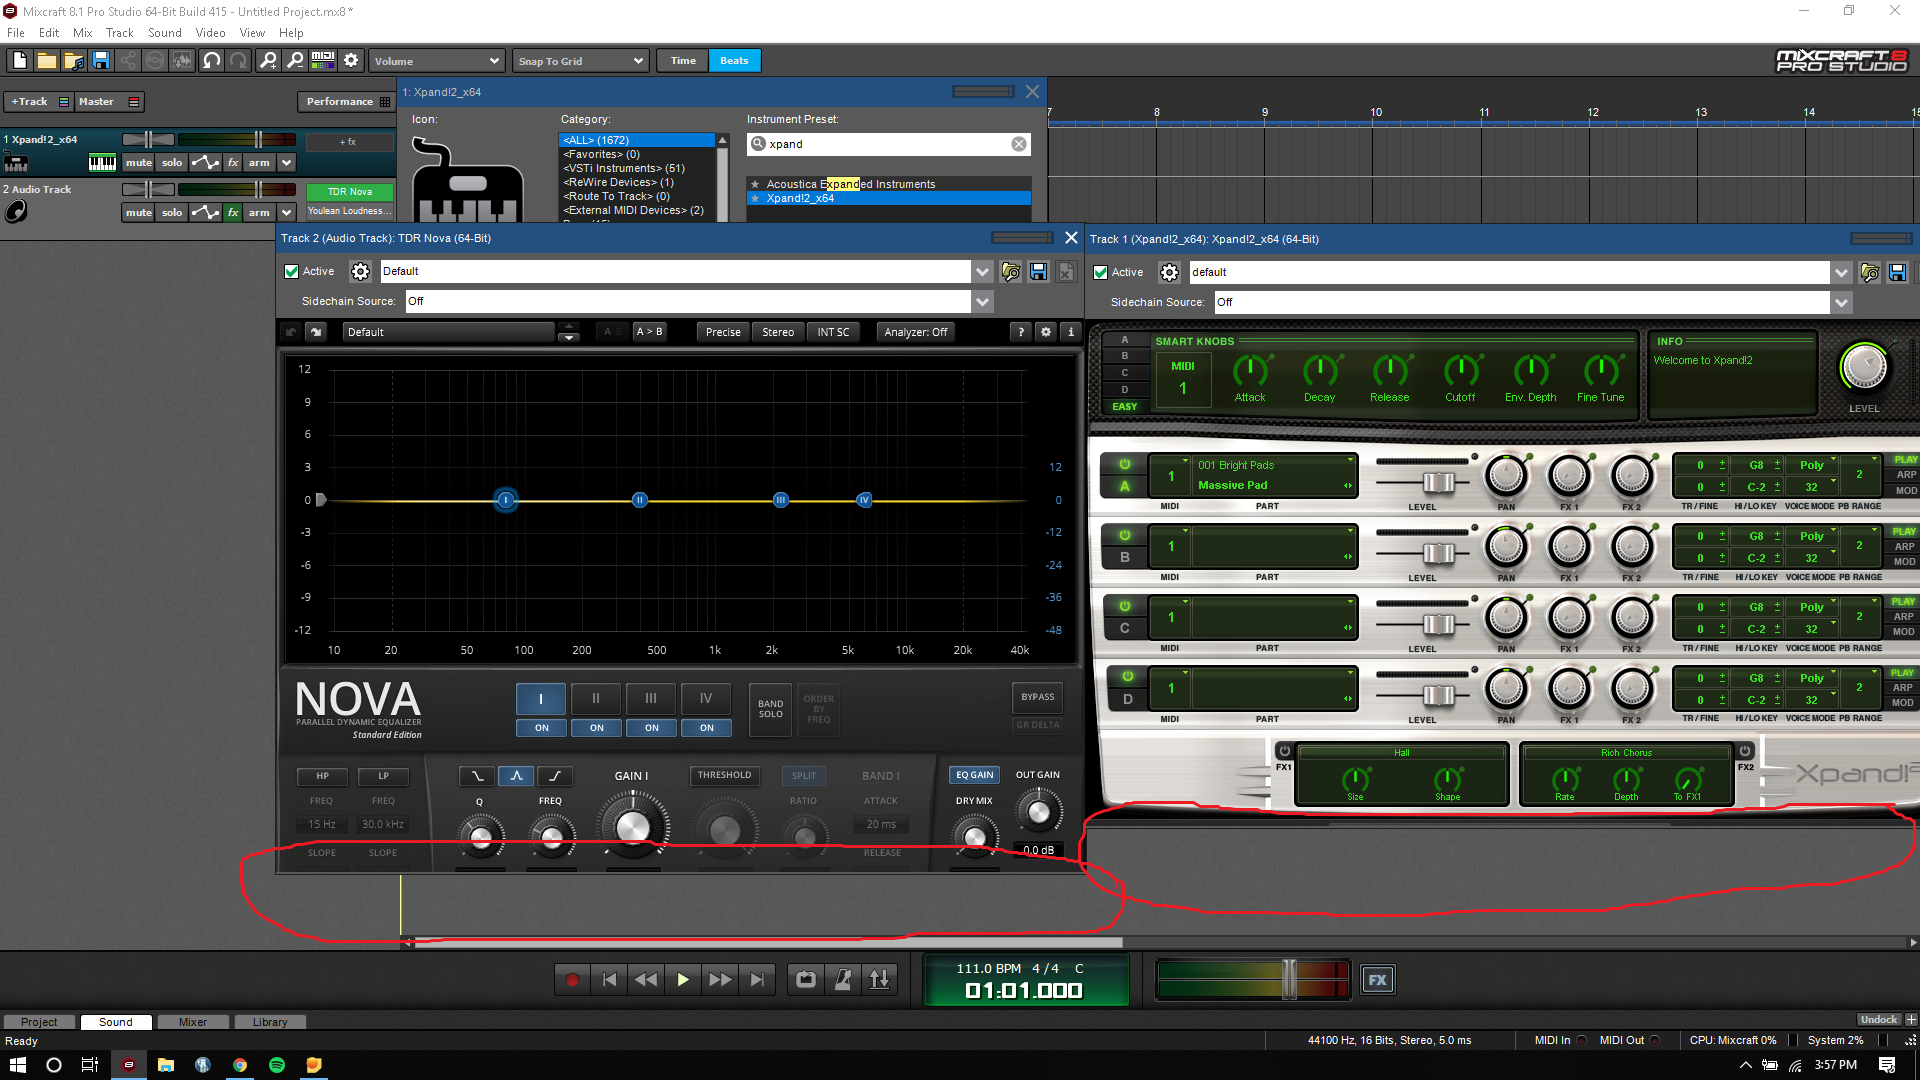Image resolution: width=1920 pixels, height=1080 pixels.
Task: Jump to the end of the project
Action: [x=757, y=980]
